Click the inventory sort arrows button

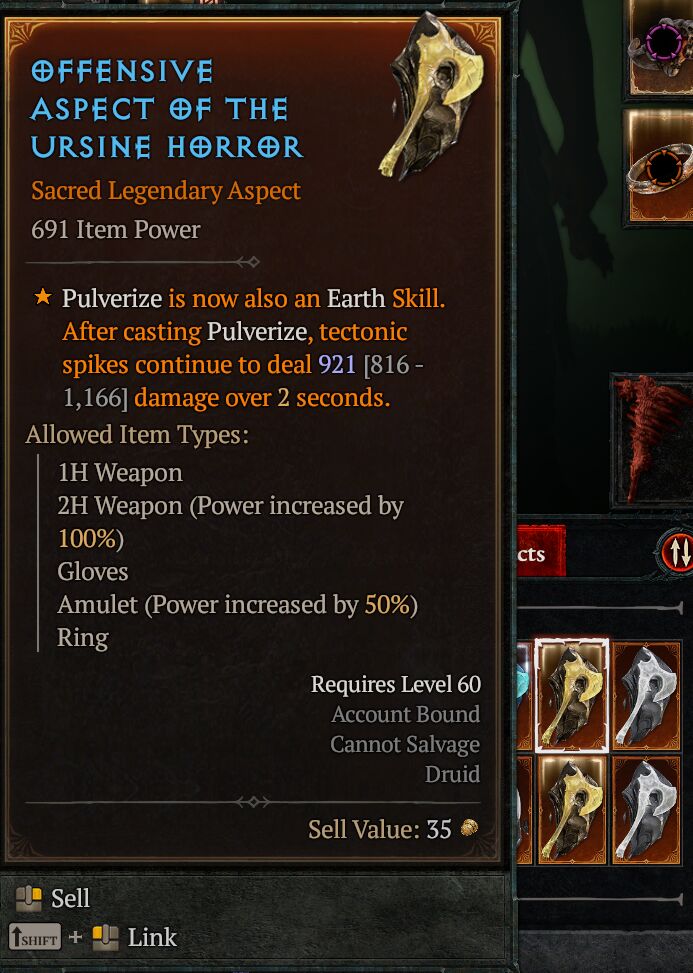click(676, 552)
